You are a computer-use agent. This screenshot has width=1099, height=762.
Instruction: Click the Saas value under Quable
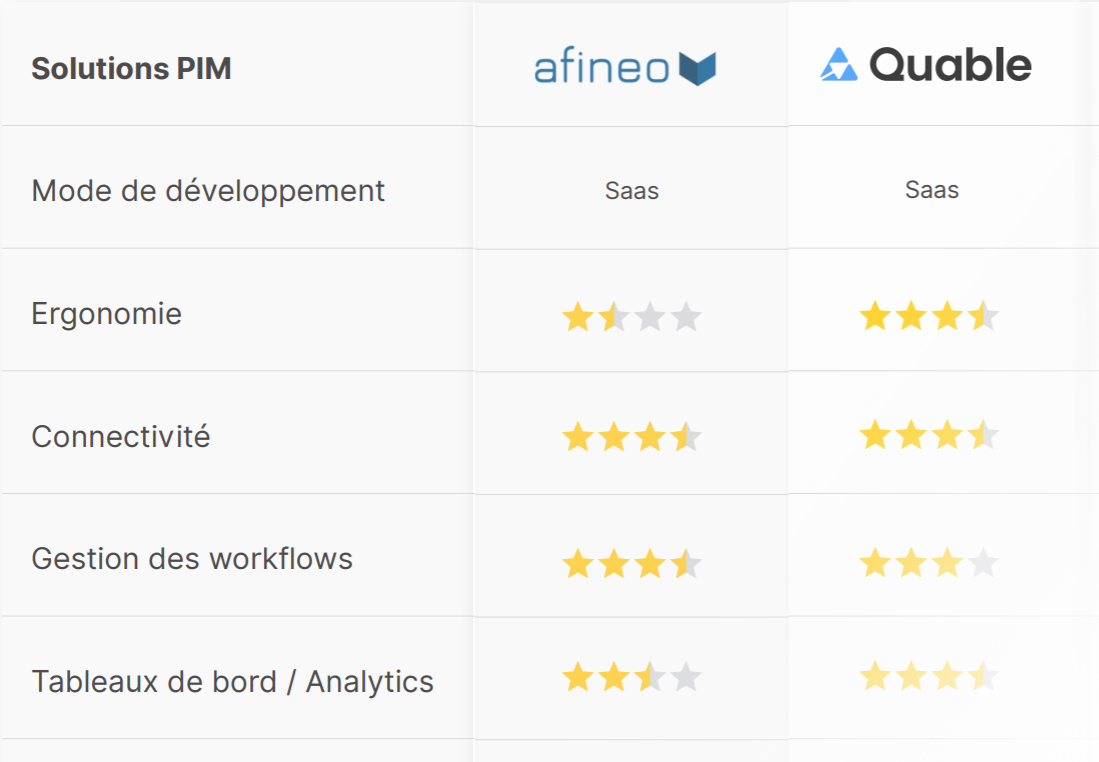point(931,189)
